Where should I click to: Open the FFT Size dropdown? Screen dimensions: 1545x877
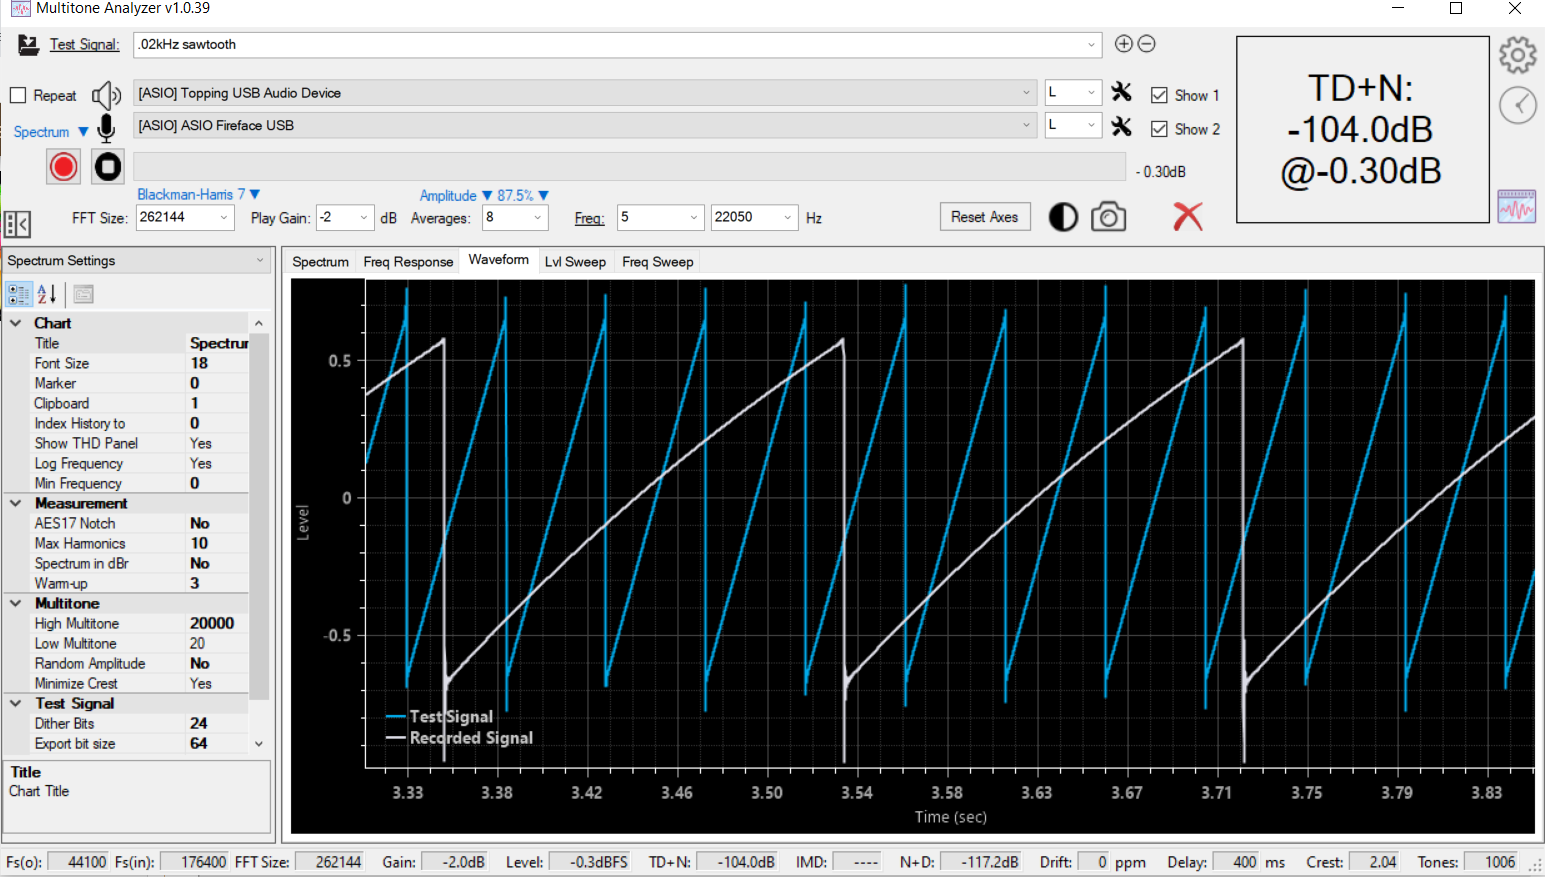coord(224,217)
